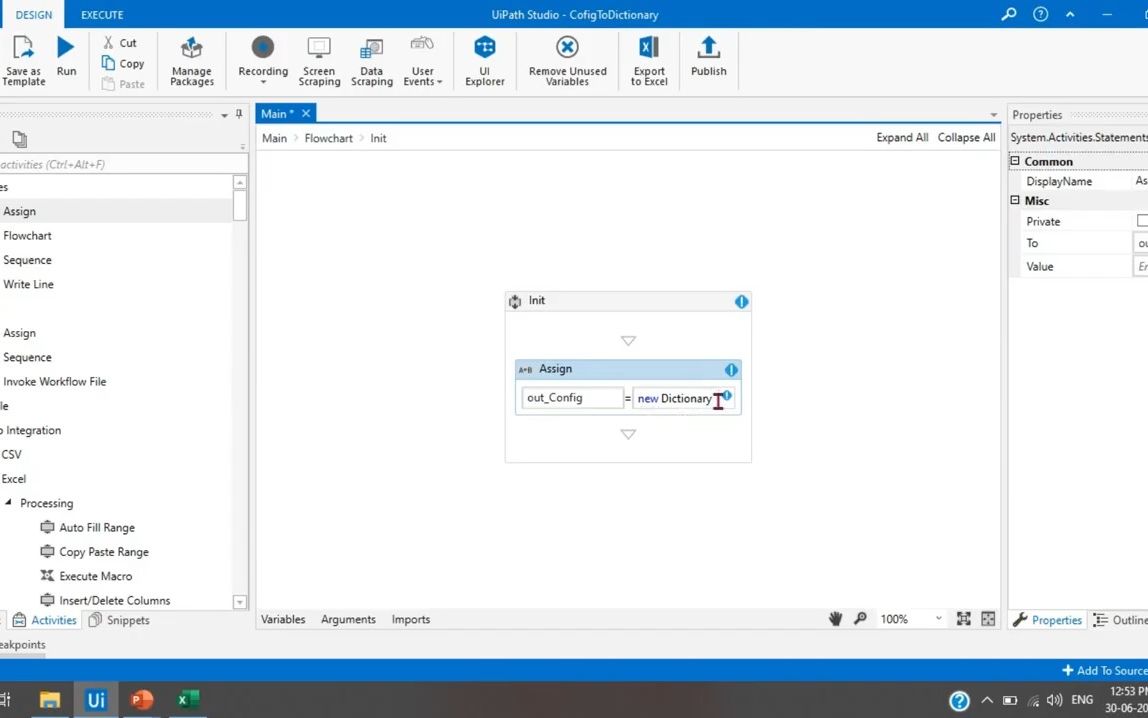
Task: Click the copy icon in Activities panel
Action: click(x=20, y=139)
